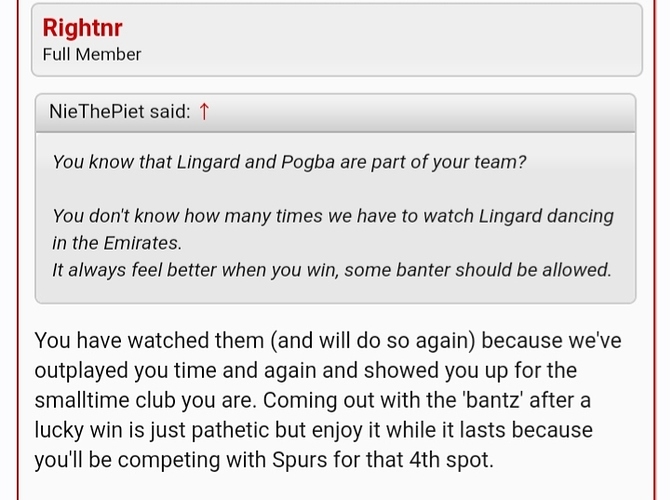670x500 pixels.
Task: Click reply line starting "You have watched them"
Action: pos(327,340)
